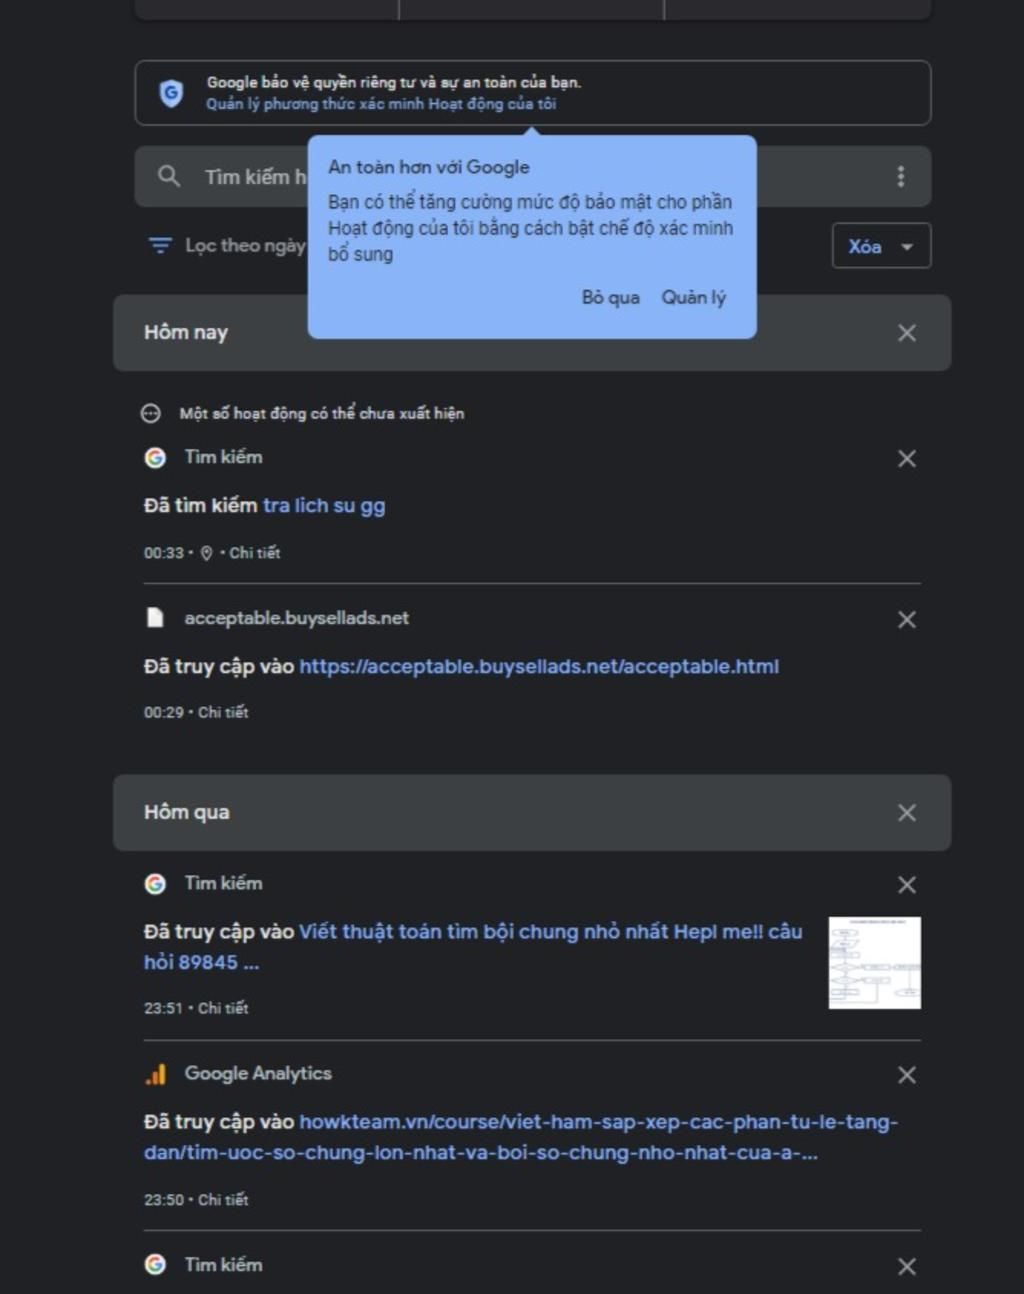Click Quản lý in the tooltip
This screenshot has width=1024, height=1294.
[693, 297]
